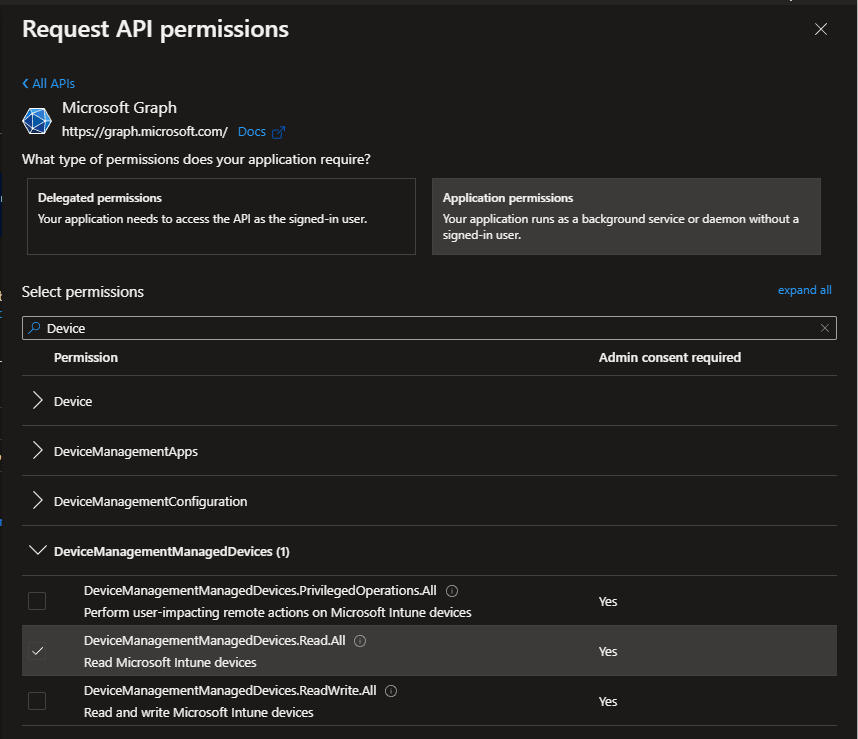Select Delegated permissions type

220,216
